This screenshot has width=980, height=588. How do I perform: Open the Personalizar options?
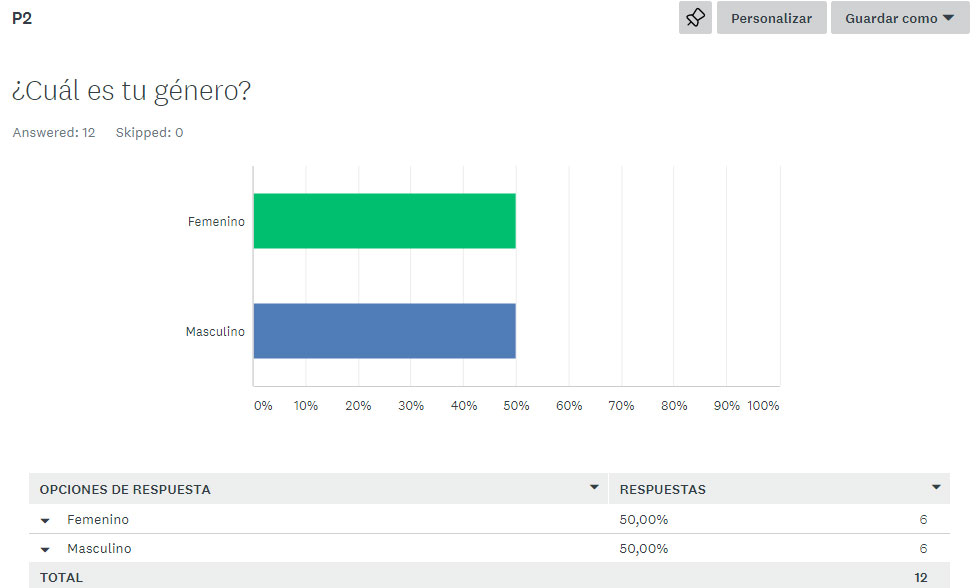pos(771,17)
